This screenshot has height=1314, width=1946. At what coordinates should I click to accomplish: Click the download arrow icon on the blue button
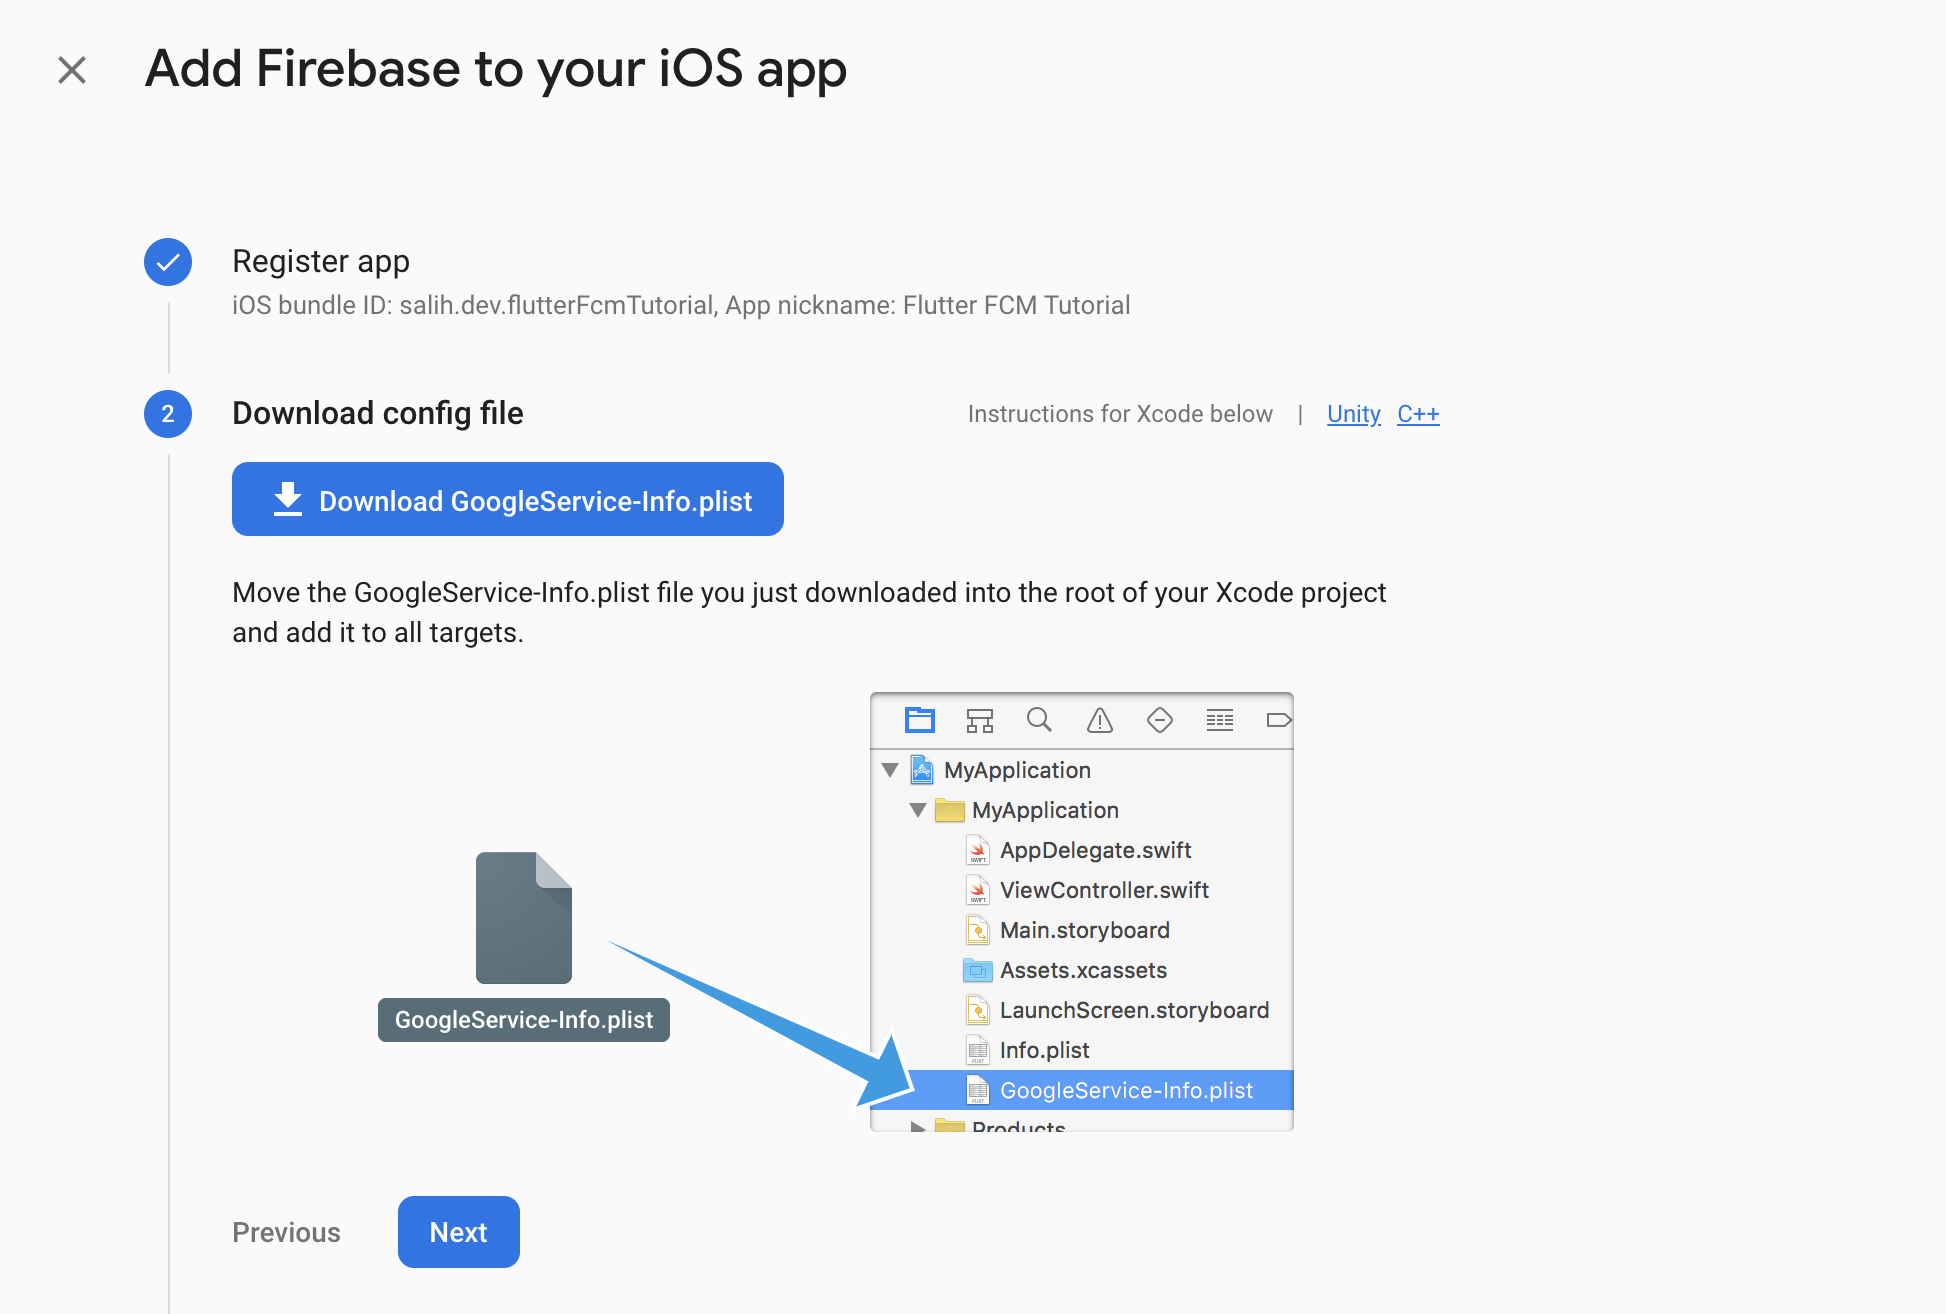[288, 499]
